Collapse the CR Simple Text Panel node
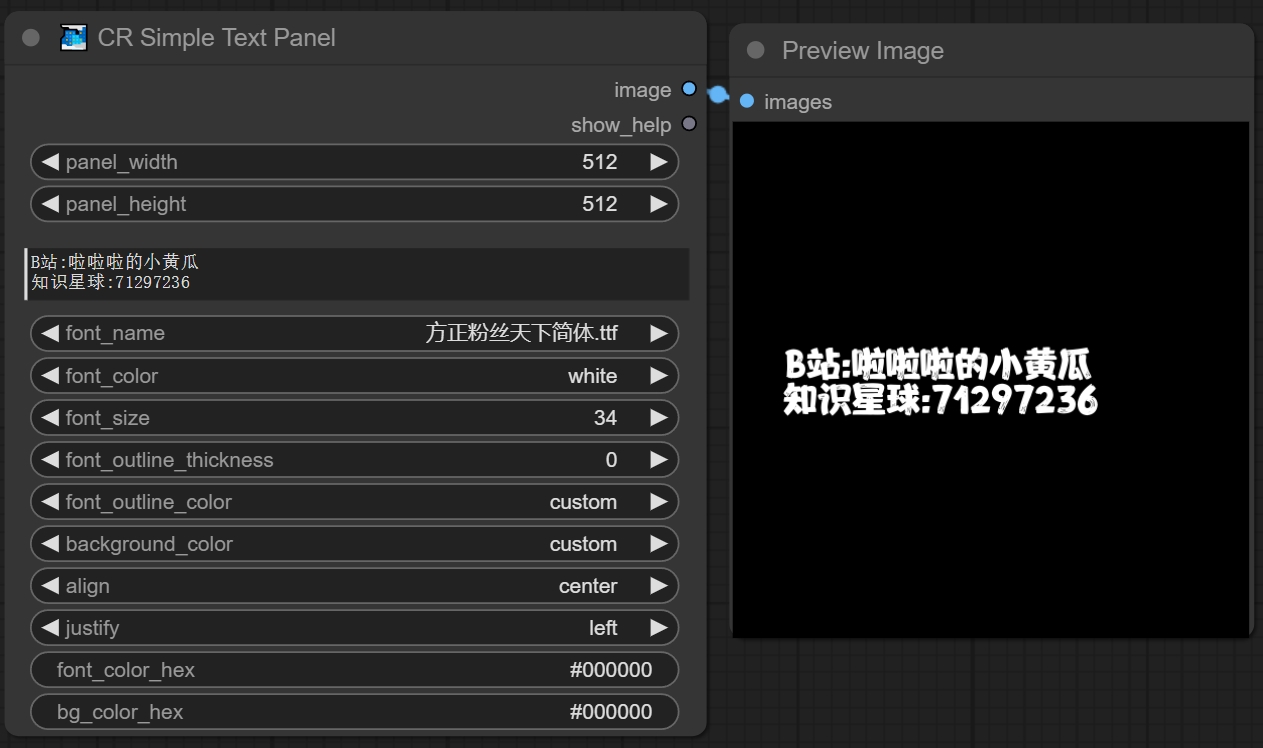 pyautogui.click(x=31, y=38)
